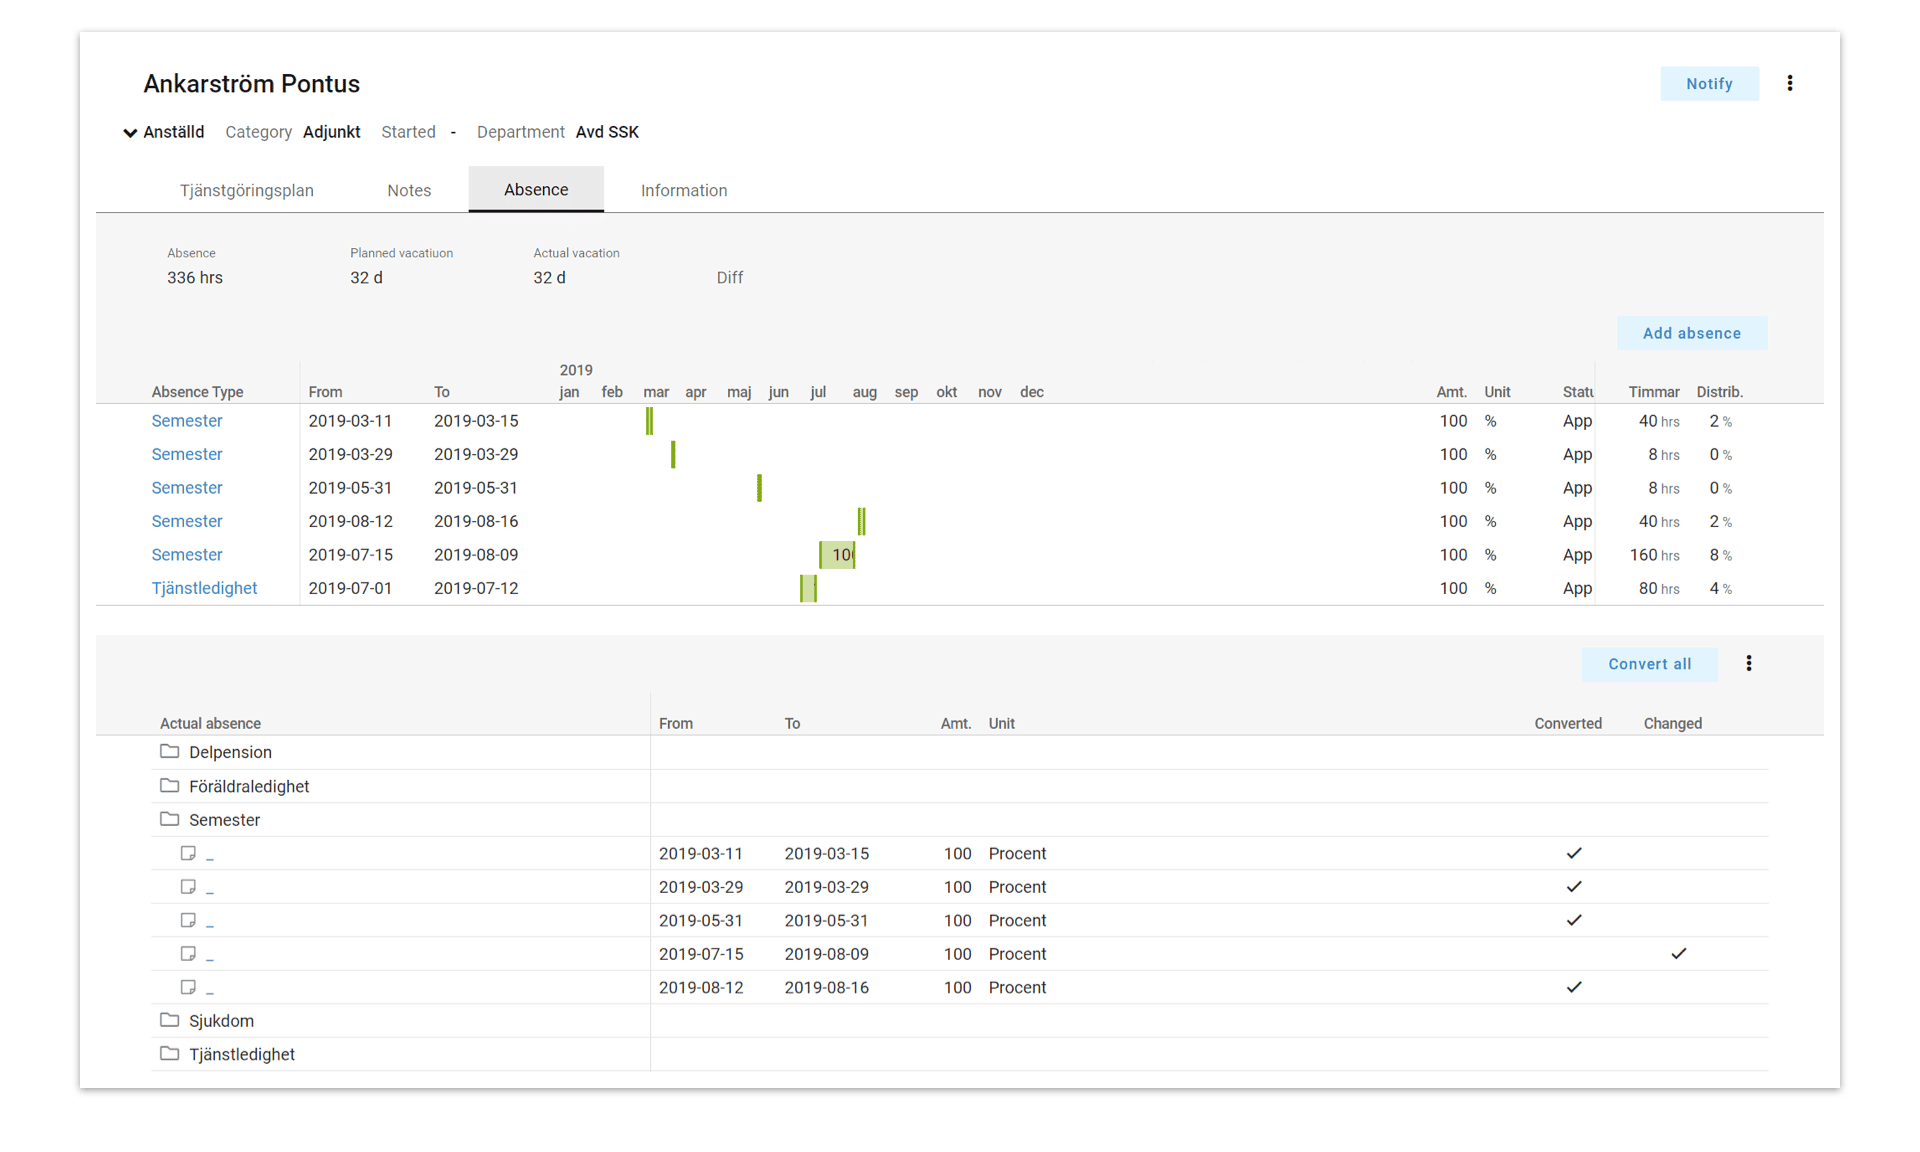Screen dimensions: 1920x1152
Task: Click the document icon on the 2019-05-31 row
Action: [189, 920]
